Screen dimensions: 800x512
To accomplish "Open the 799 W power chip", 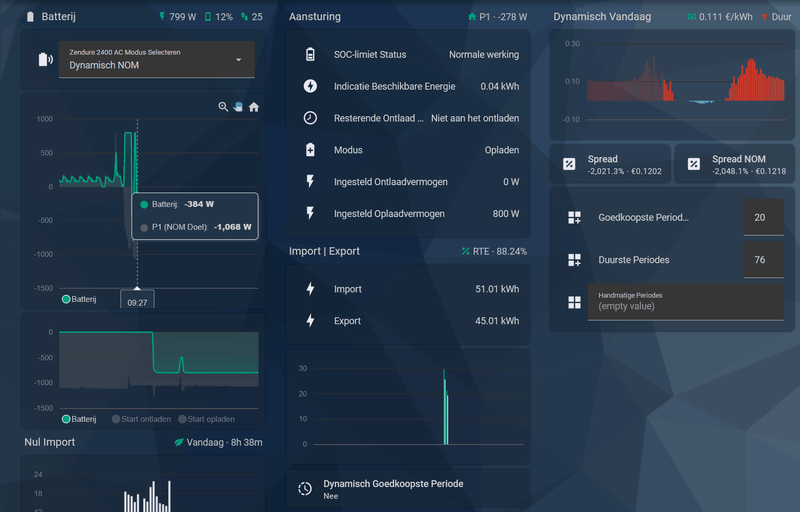I will coord(177,17).
